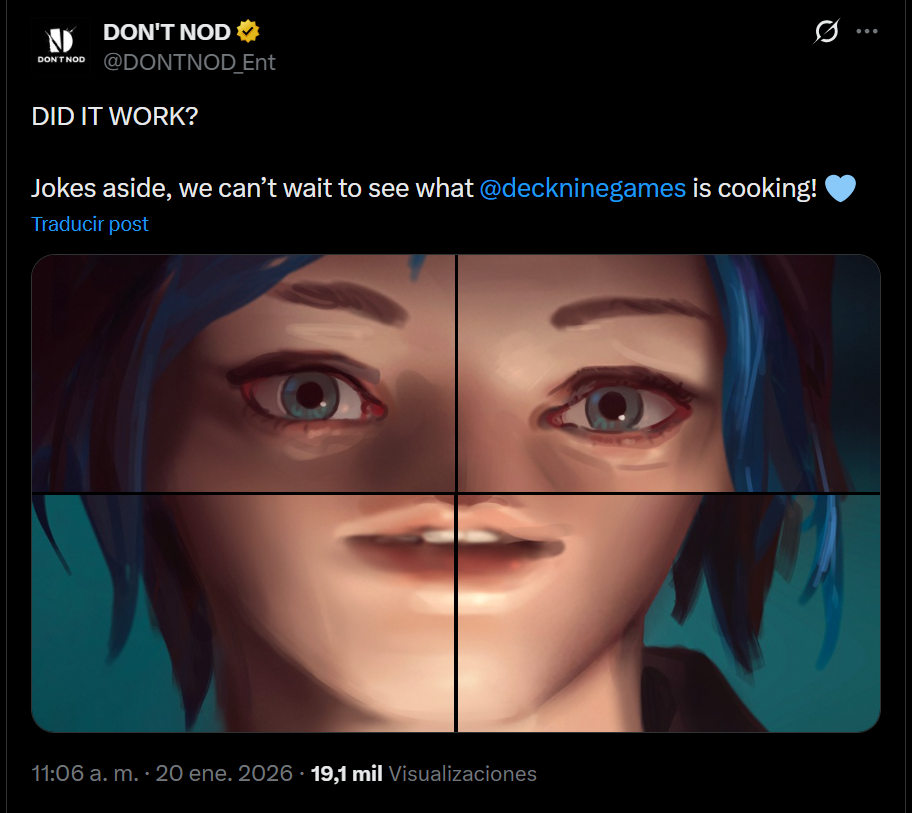
Task: Click the Traducir post link
Action: point(90,224)
